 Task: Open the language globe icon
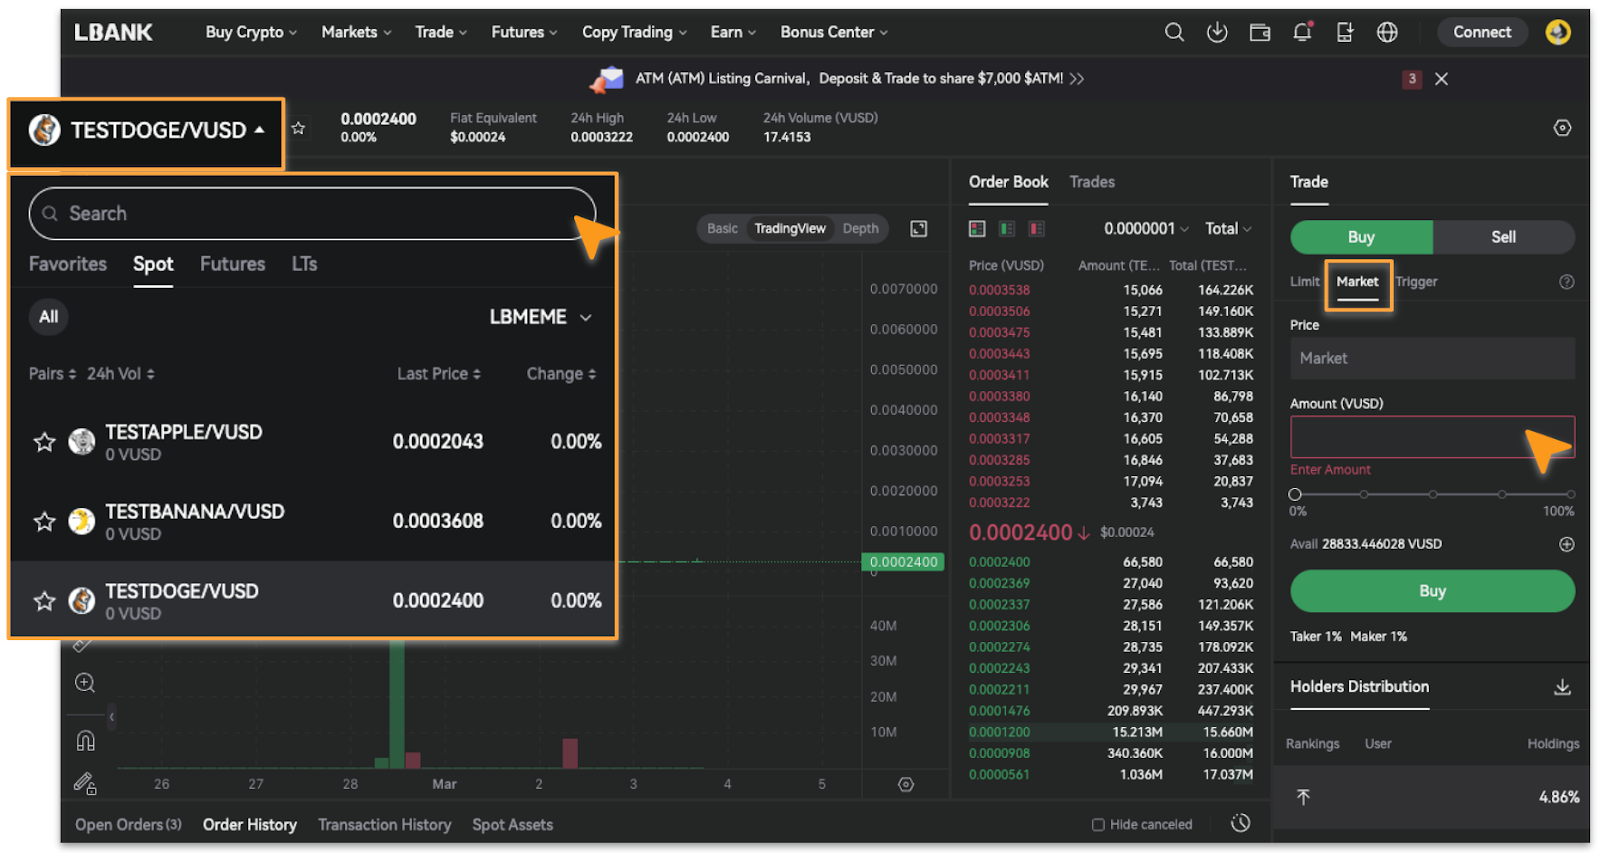point(1387,32)
